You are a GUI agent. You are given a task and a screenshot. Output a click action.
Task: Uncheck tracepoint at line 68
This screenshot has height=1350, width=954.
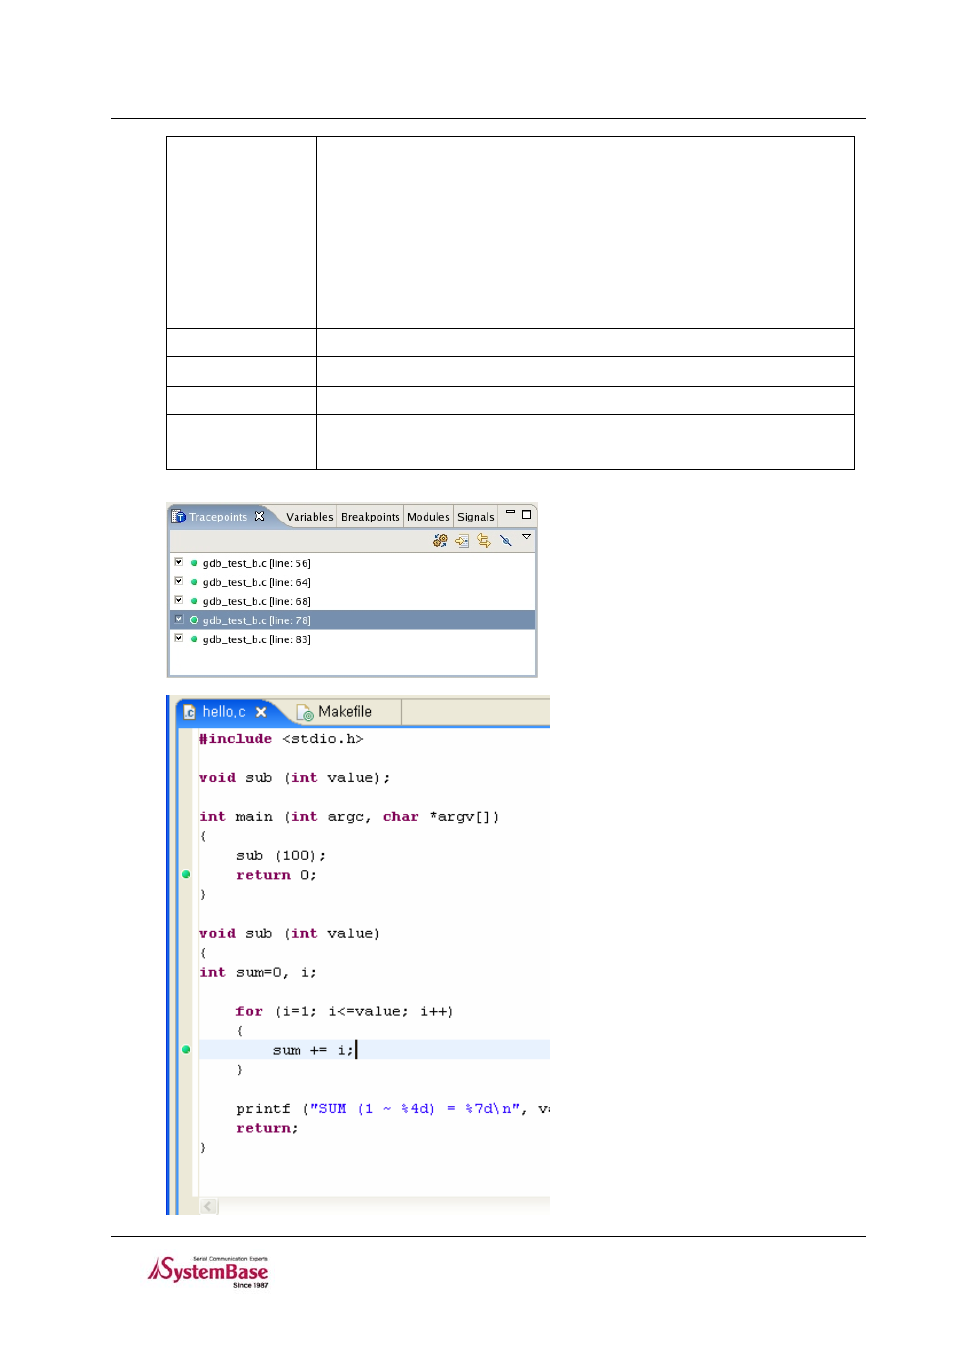[179, 600]
